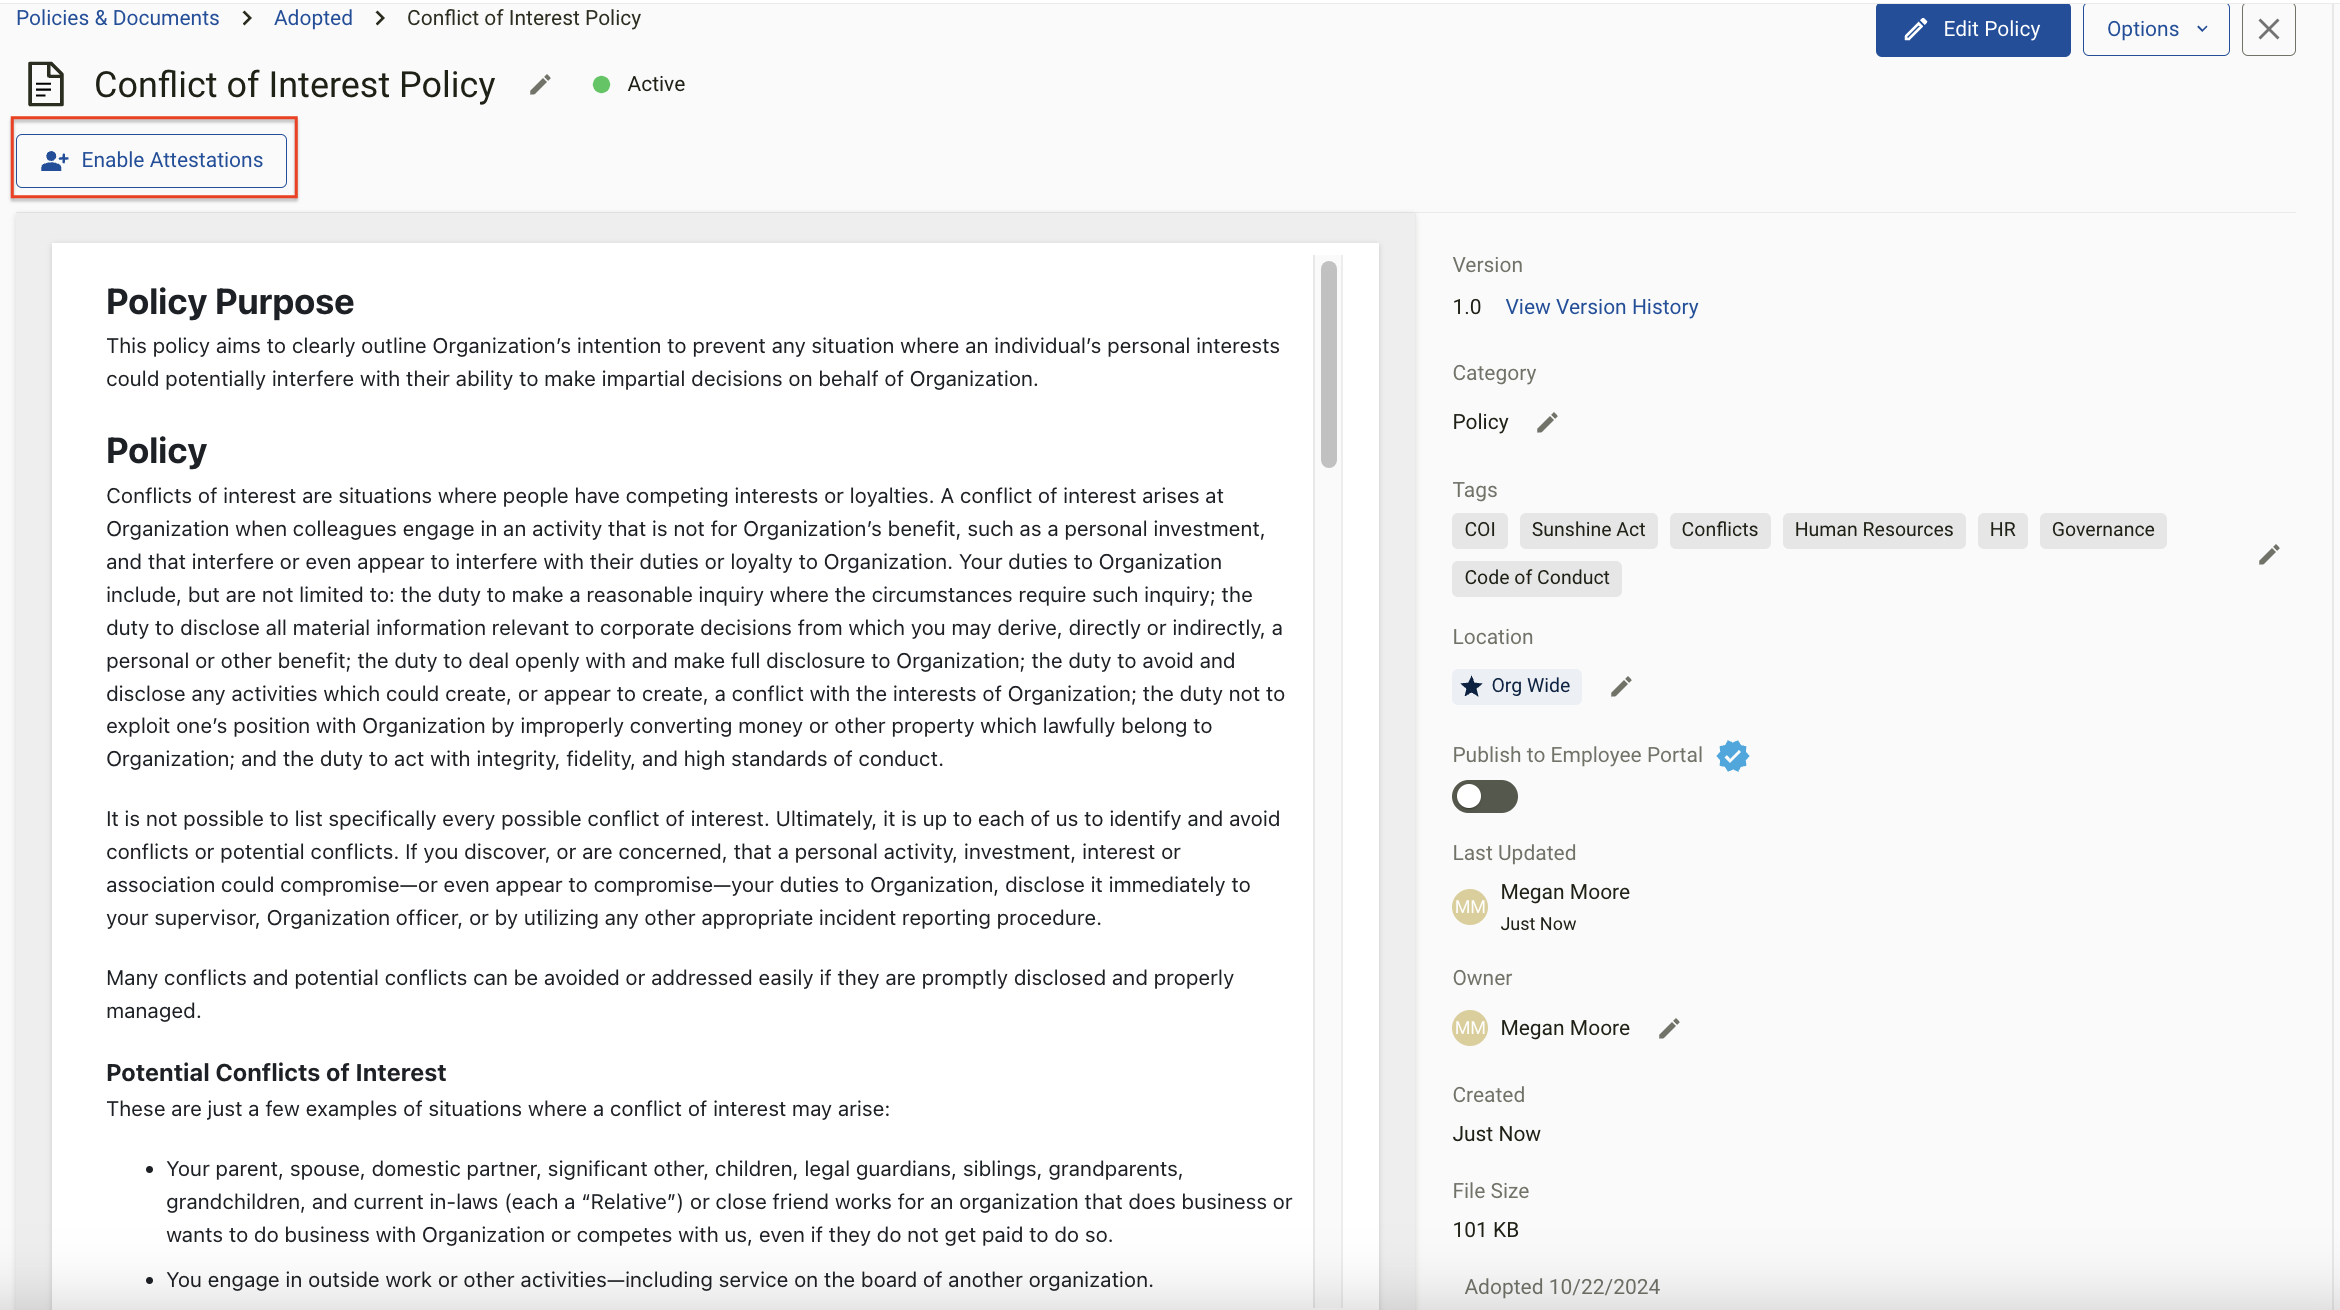Click pencil icon next to policy title
The height and width of the screenshot is (1310, 2340).
tap(540, 85)
